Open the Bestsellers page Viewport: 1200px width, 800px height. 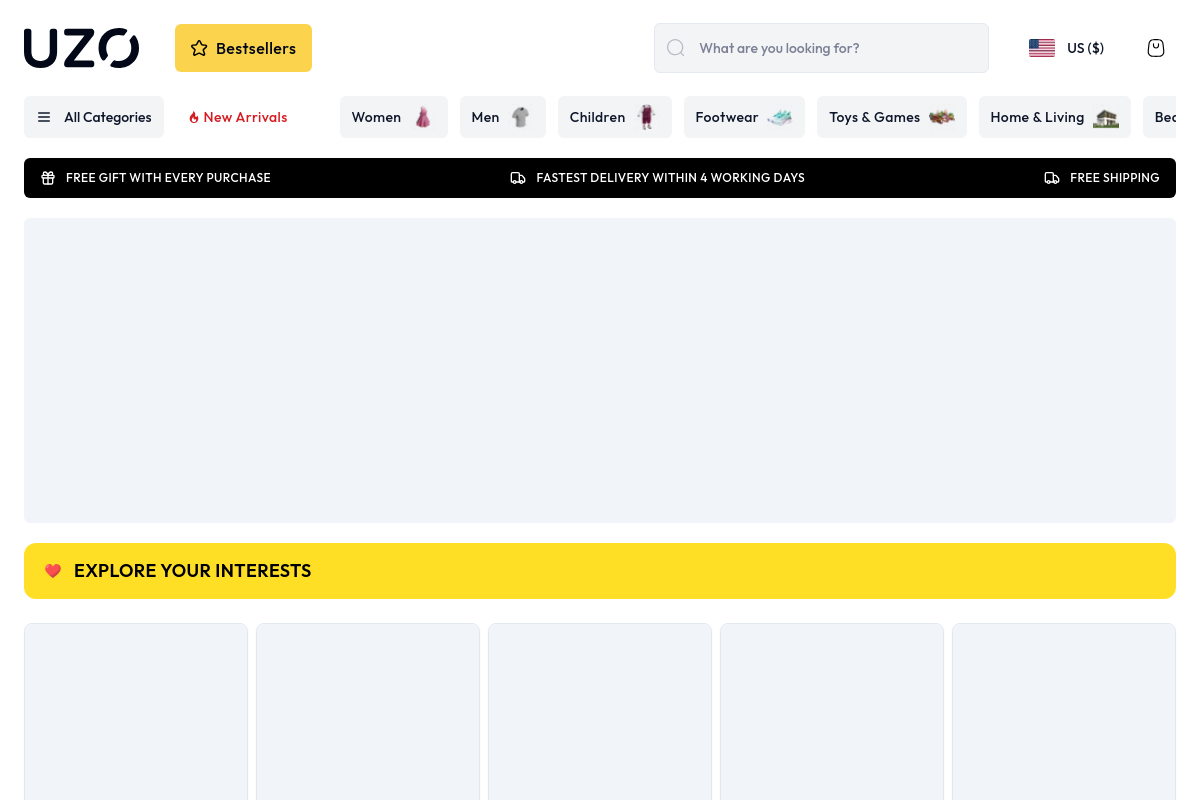click(243, 48)
